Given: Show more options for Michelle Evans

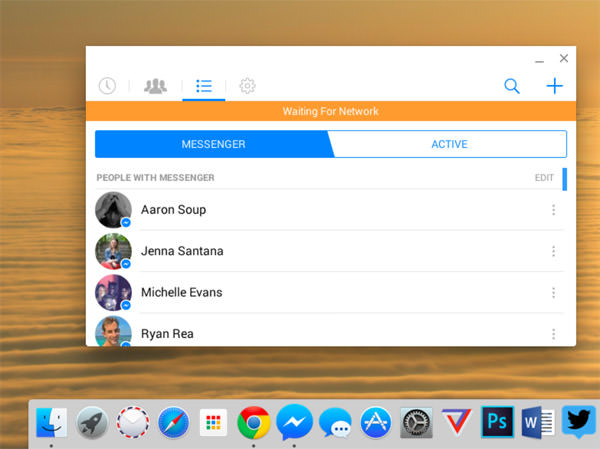Looking at the screenshot, I should 553,293.
